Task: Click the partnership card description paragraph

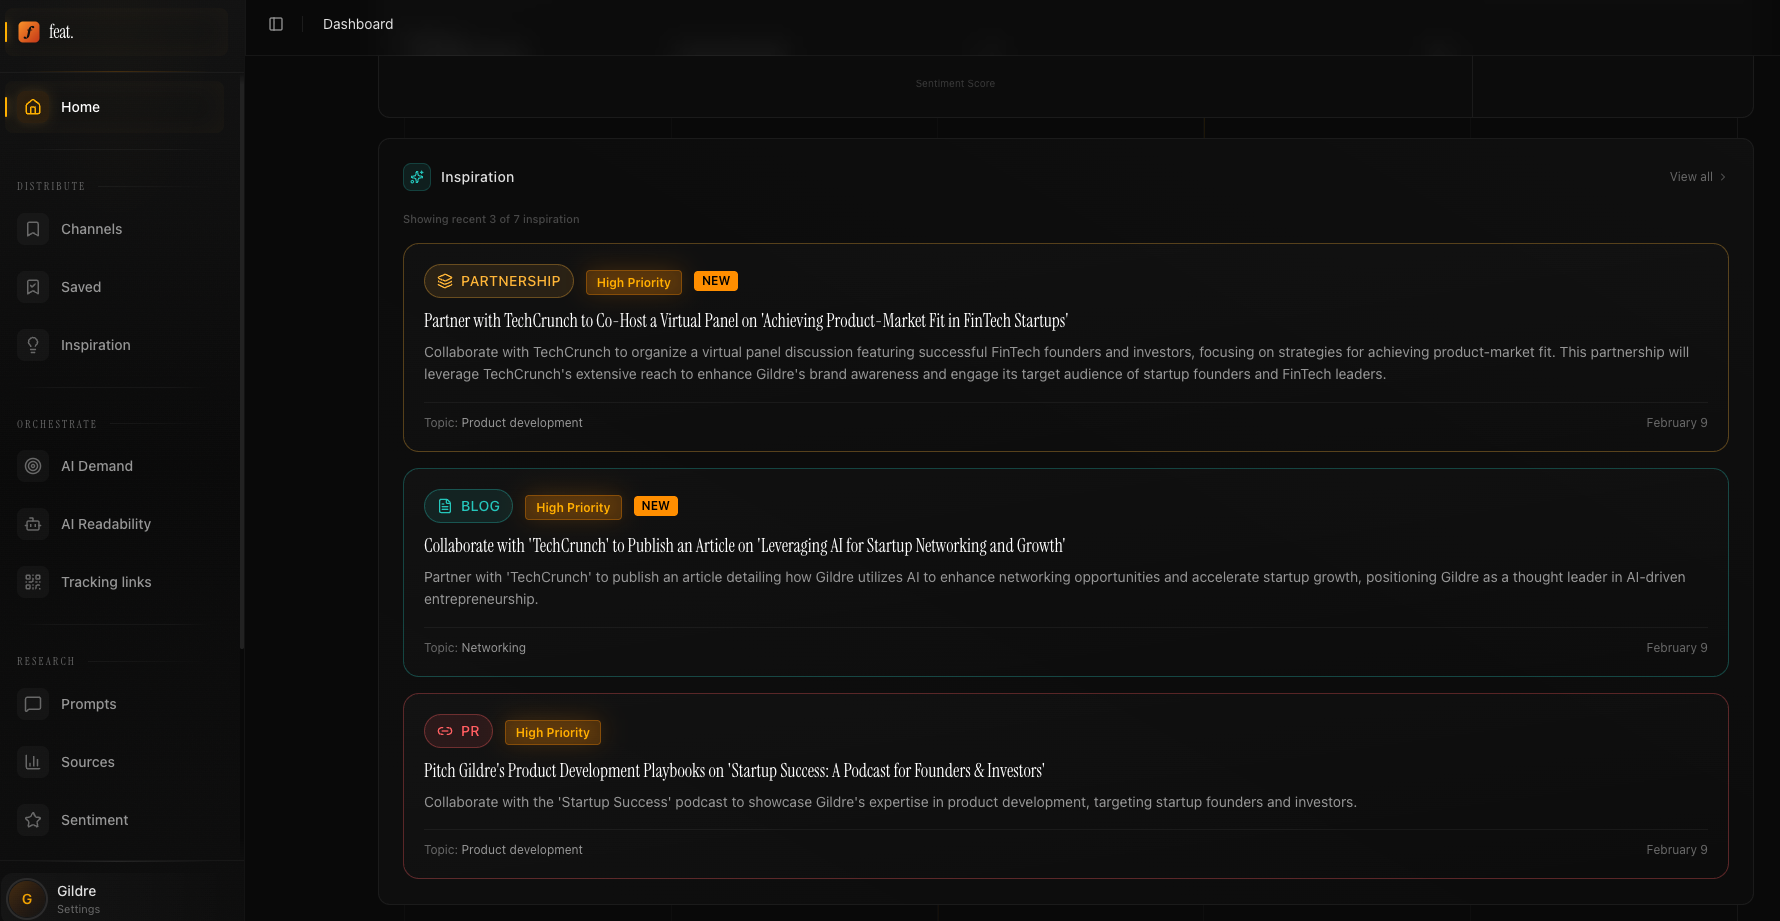Action: [1056, 363]
